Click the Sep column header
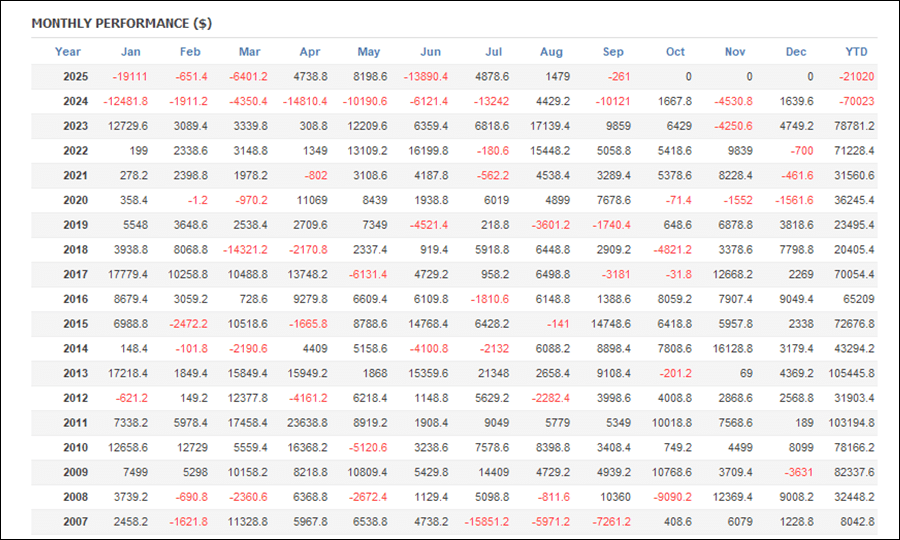This screenshot has height=540, width=900. point(613,52)
